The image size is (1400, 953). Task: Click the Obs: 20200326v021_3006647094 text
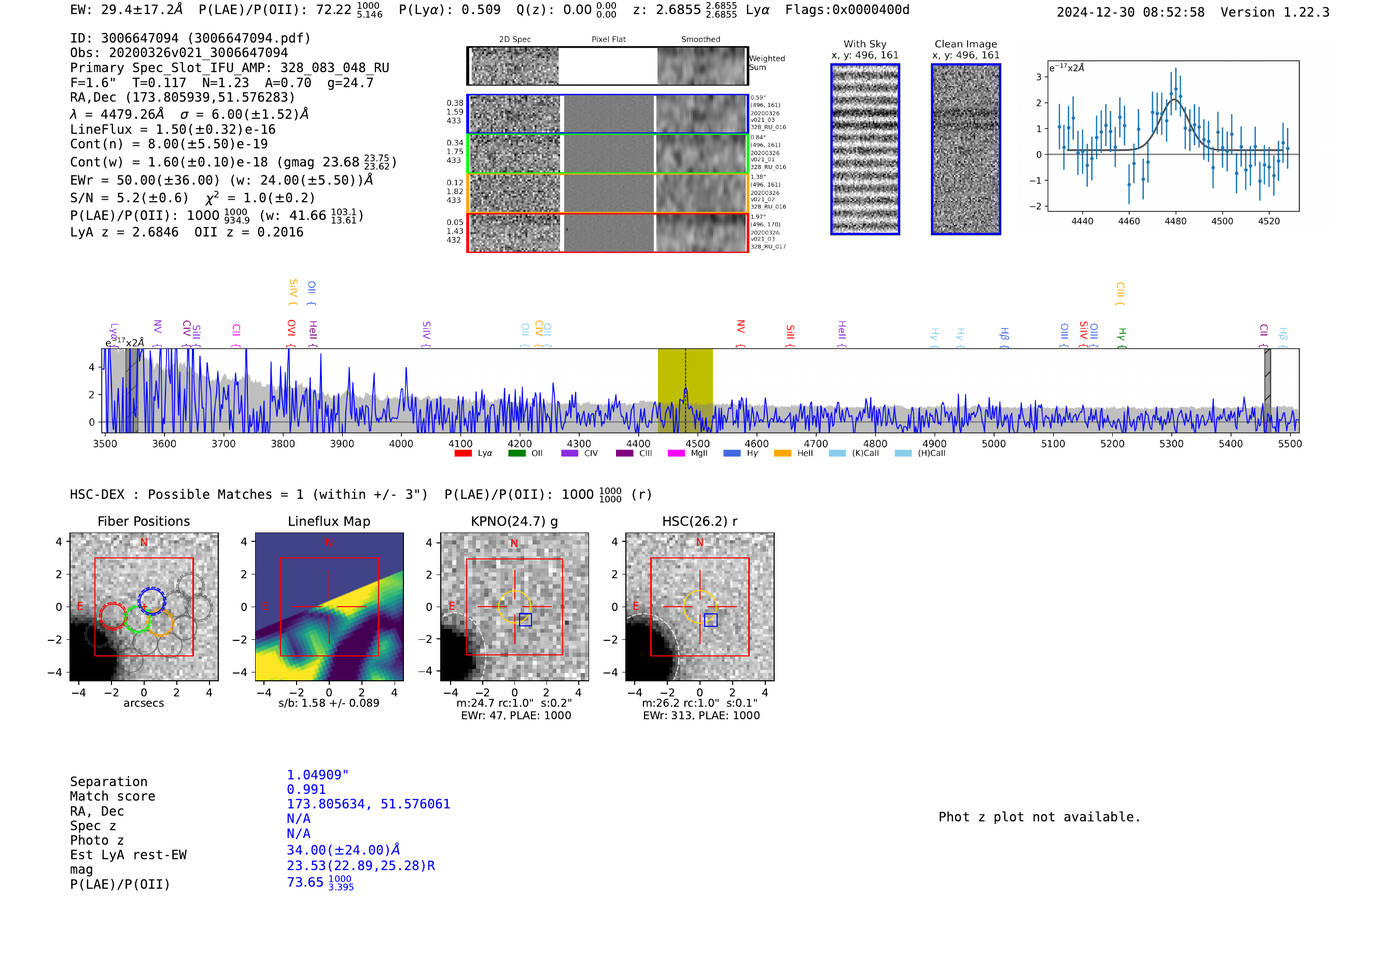pyautogui.click(x=179, y=53)
